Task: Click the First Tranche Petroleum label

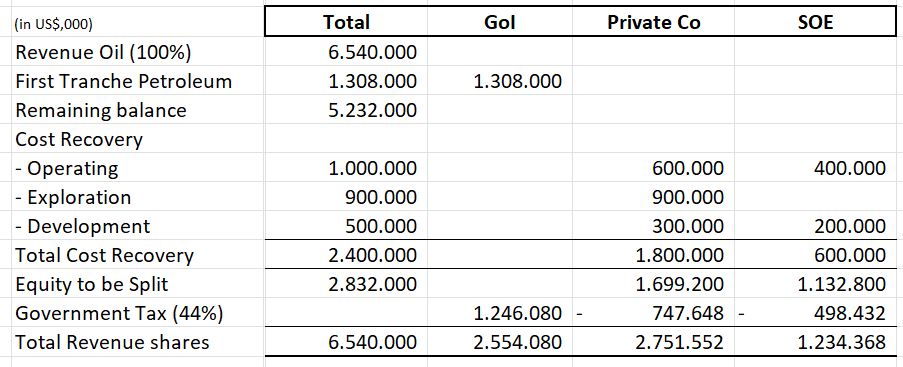Action: (x=123, y=81)
